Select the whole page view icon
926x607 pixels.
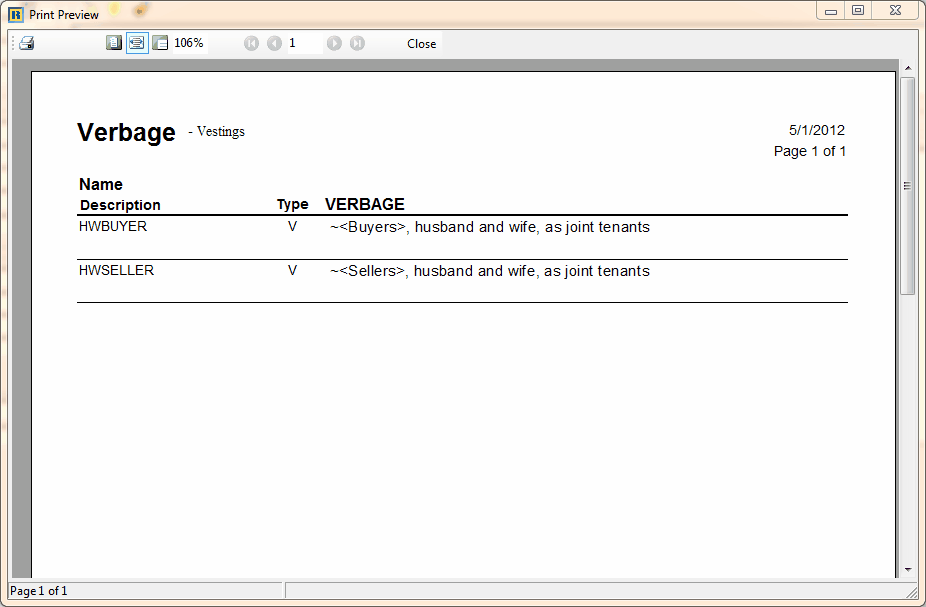tap(114, 43)
